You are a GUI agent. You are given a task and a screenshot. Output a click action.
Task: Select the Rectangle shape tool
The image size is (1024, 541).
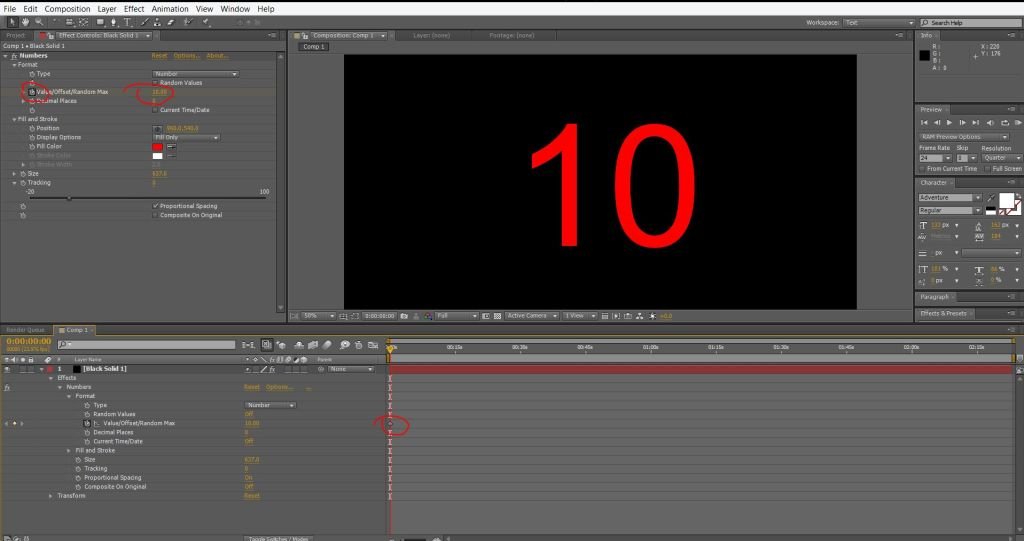tap(100, 22)
